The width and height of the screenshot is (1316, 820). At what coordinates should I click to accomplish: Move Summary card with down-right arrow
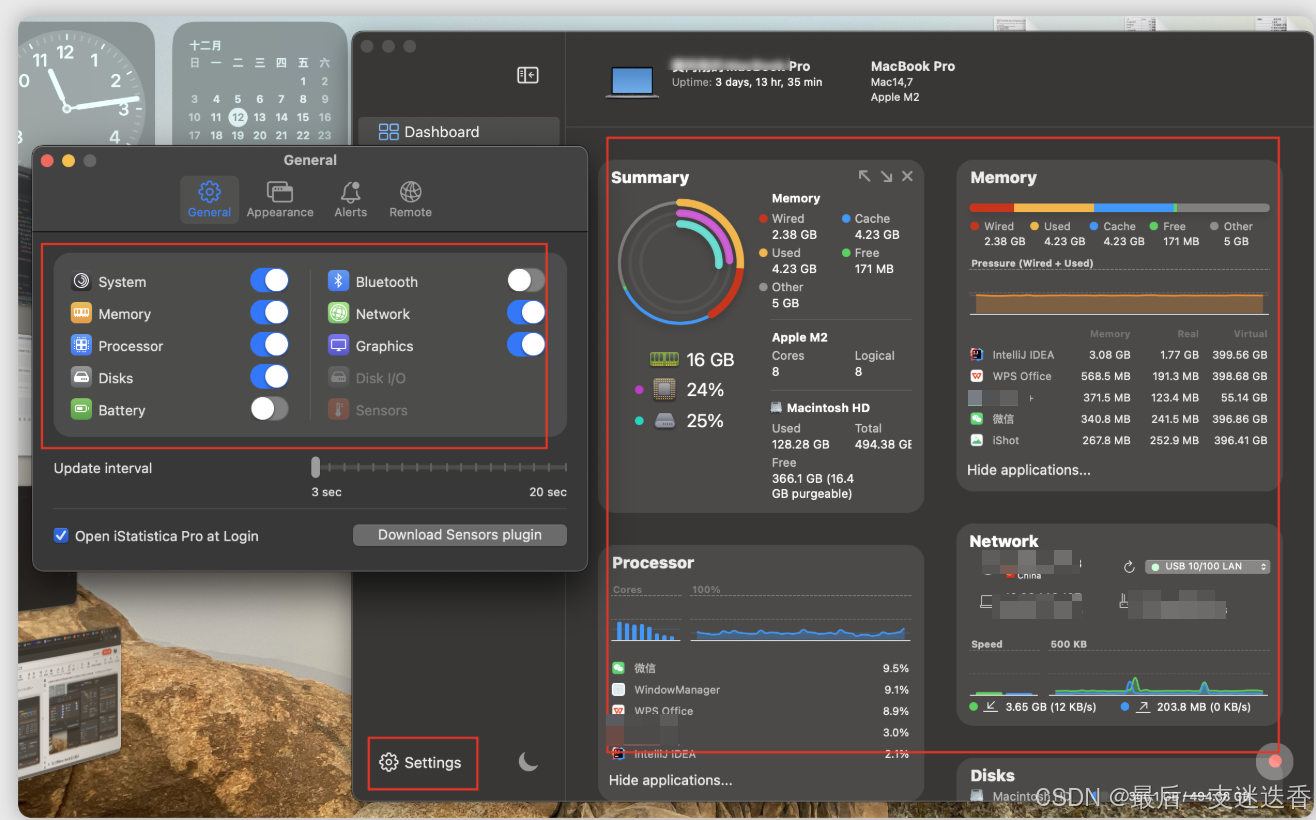point(886,176)
